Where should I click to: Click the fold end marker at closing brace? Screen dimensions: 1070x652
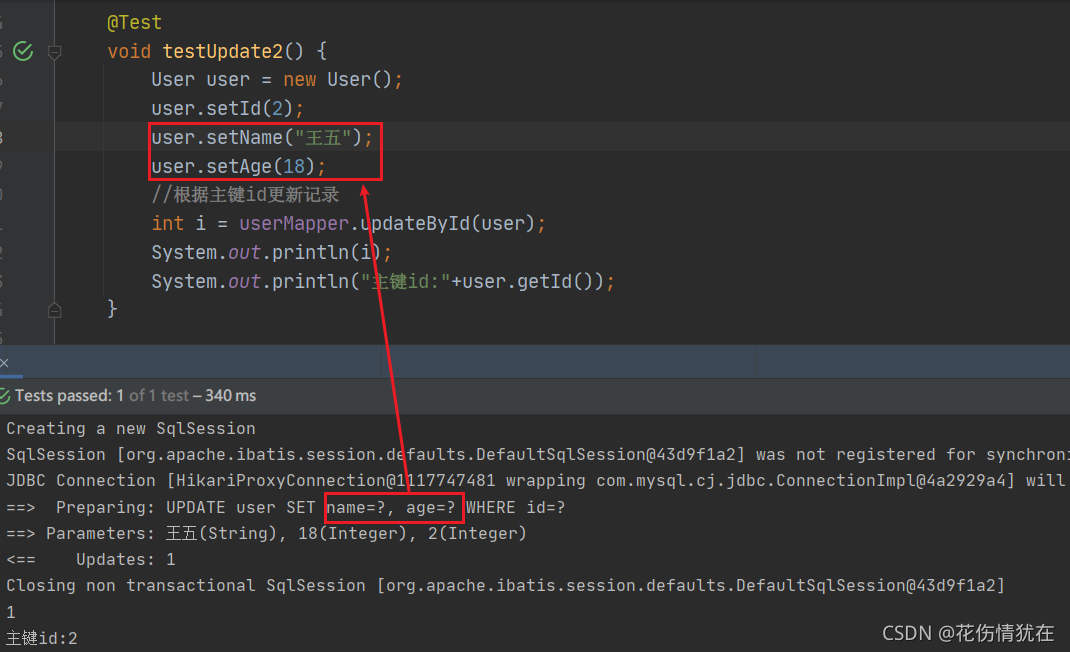click(x=55, y=311)
